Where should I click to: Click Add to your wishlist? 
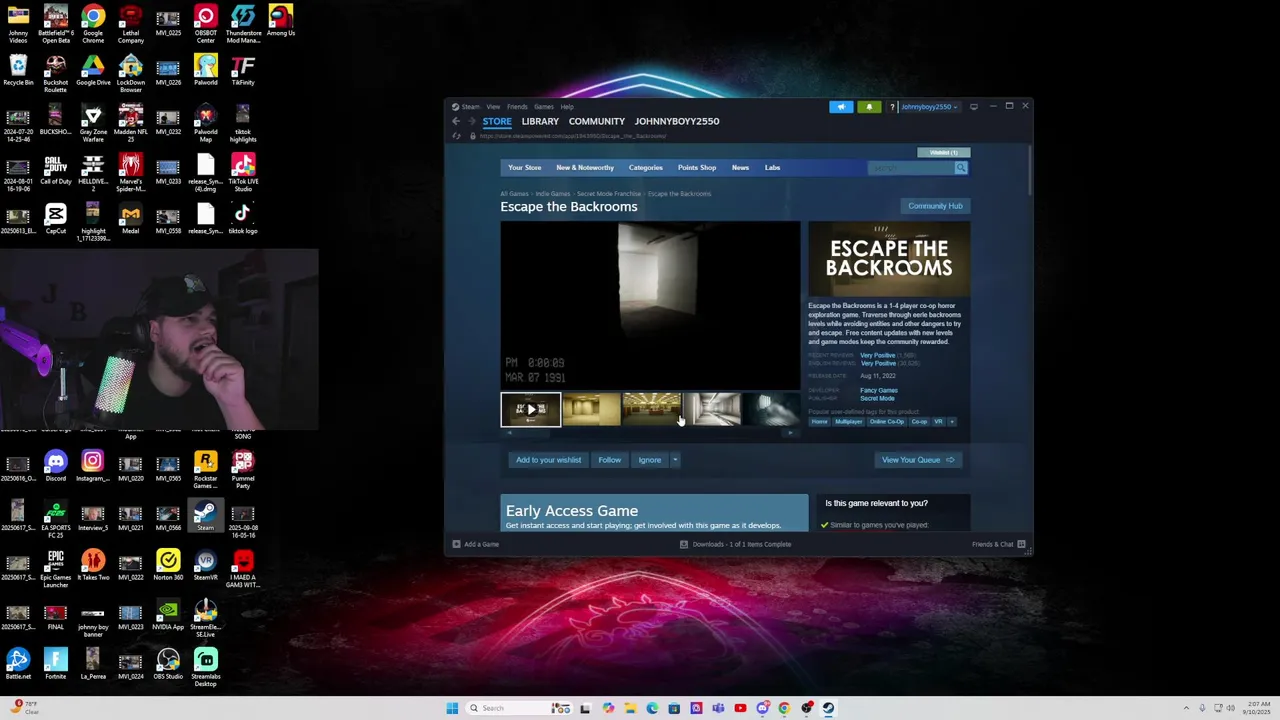[548, 460]
